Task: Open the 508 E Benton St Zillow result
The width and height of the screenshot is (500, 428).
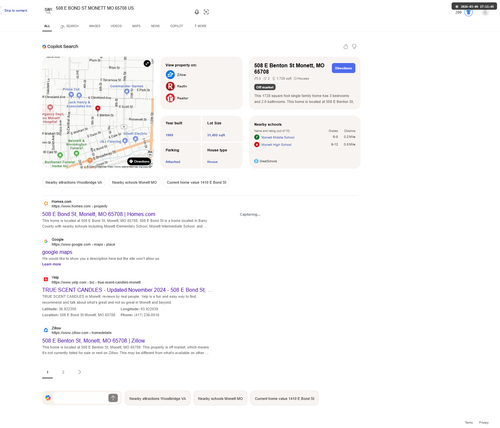Action: pyautogui.click(x=93, y=341)
